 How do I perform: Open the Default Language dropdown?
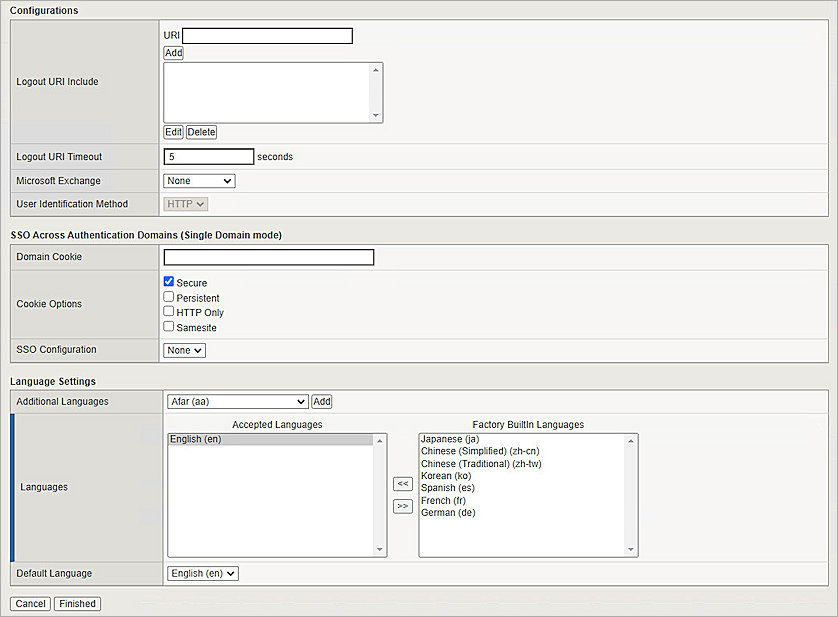click(201, 573)
